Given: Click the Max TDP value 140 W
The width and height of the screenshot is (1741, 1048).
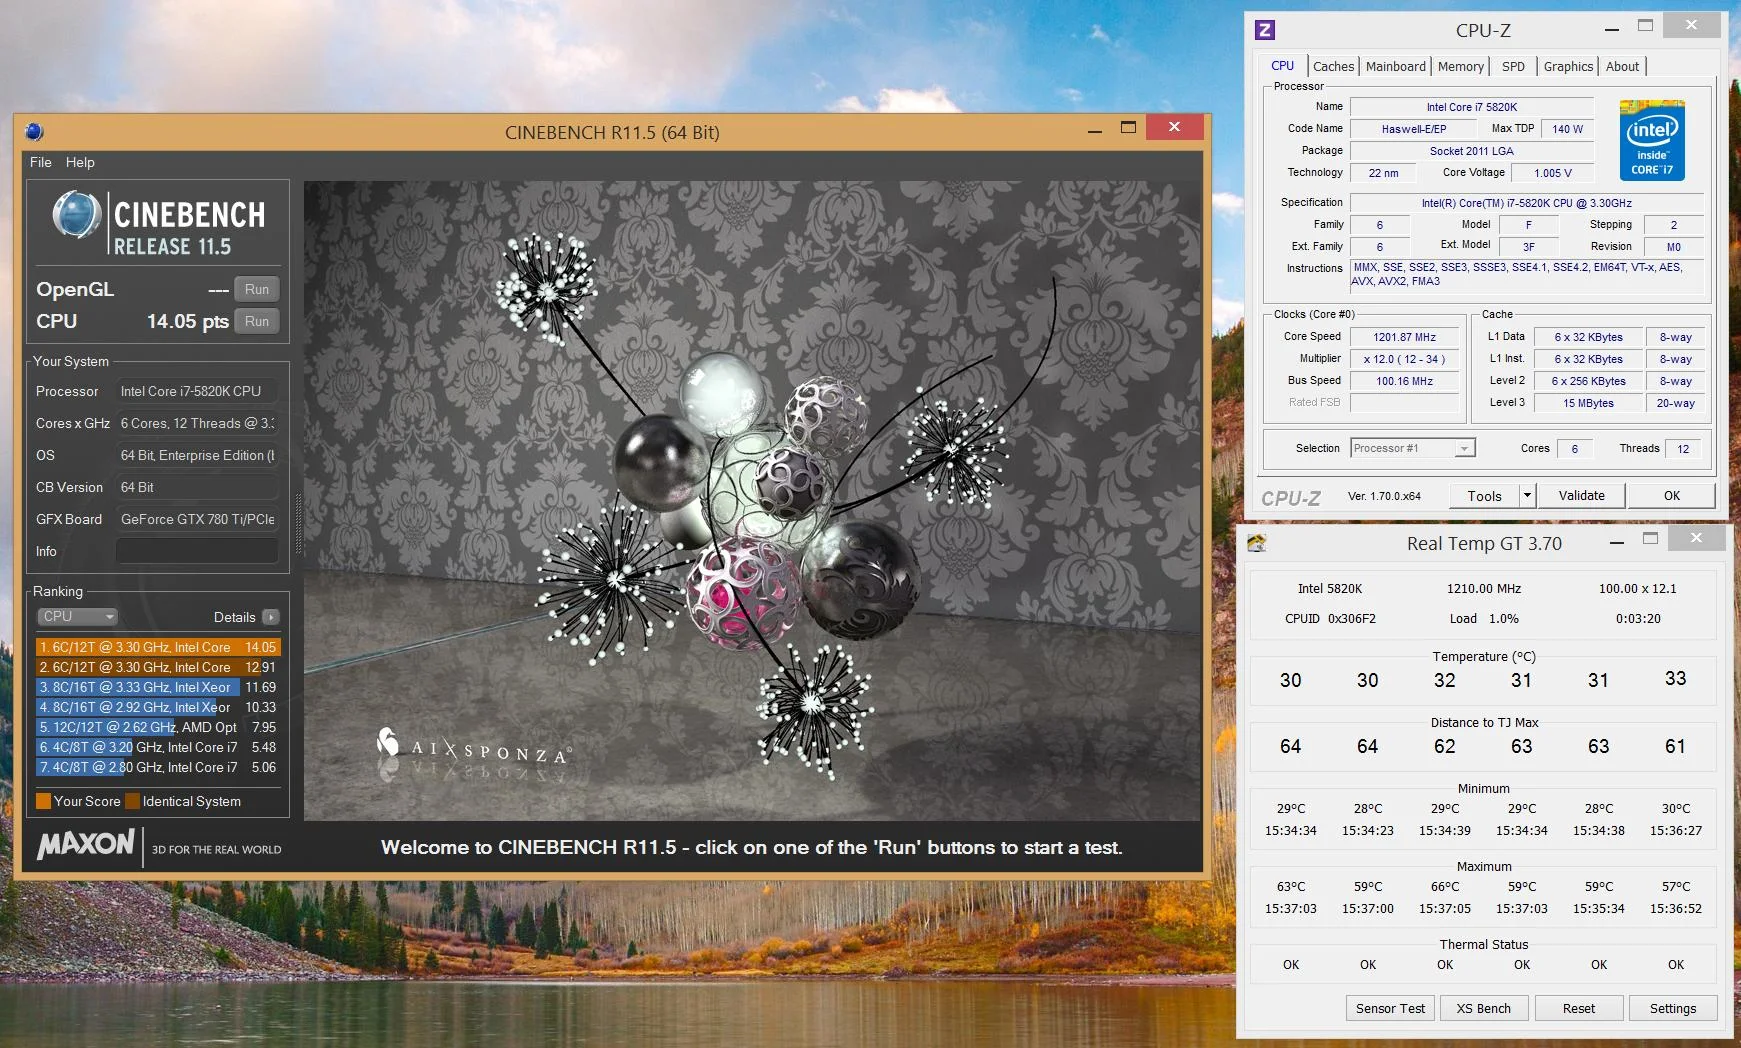Looking at the screenshot, I should pos(1567,129).
